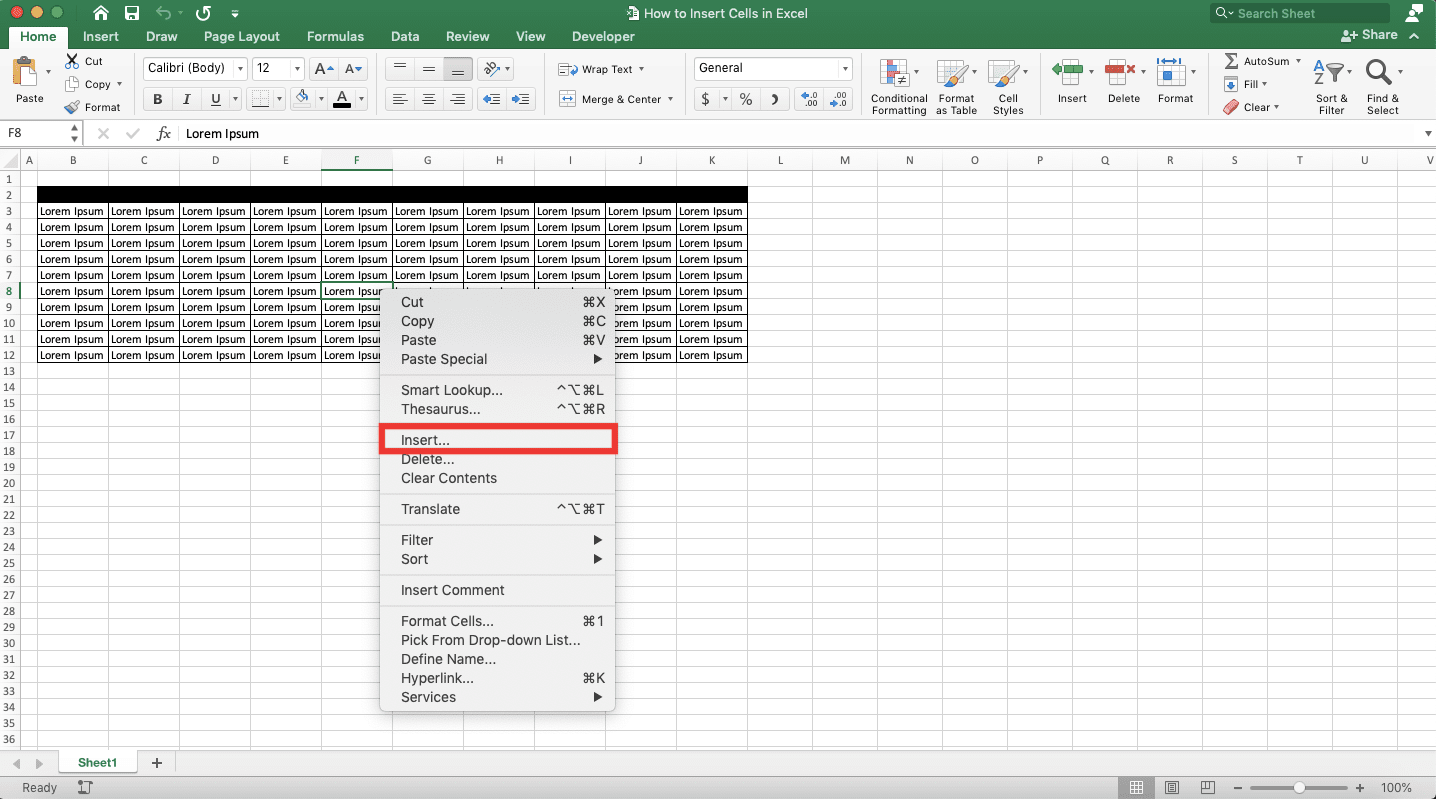Decrease font size with the smaller A icon

point(354,69)
